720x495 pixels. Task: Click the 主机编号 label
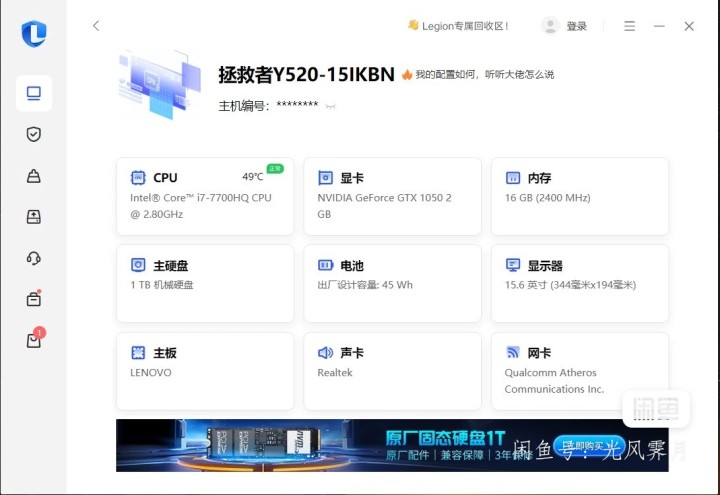coord(243,106)
